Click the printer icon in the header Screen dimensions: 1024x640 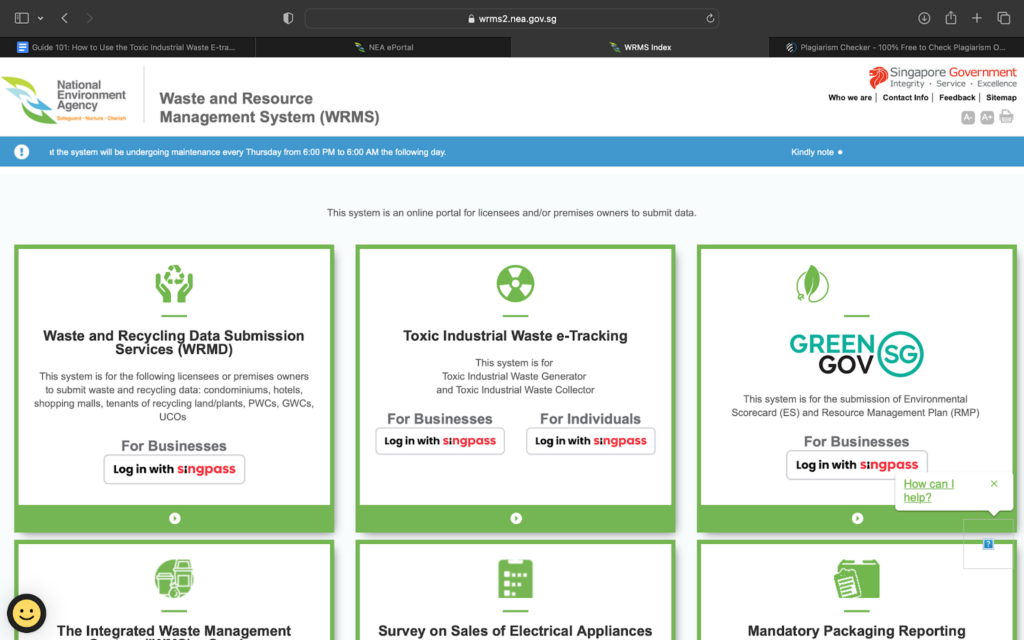coord(1006,117)
